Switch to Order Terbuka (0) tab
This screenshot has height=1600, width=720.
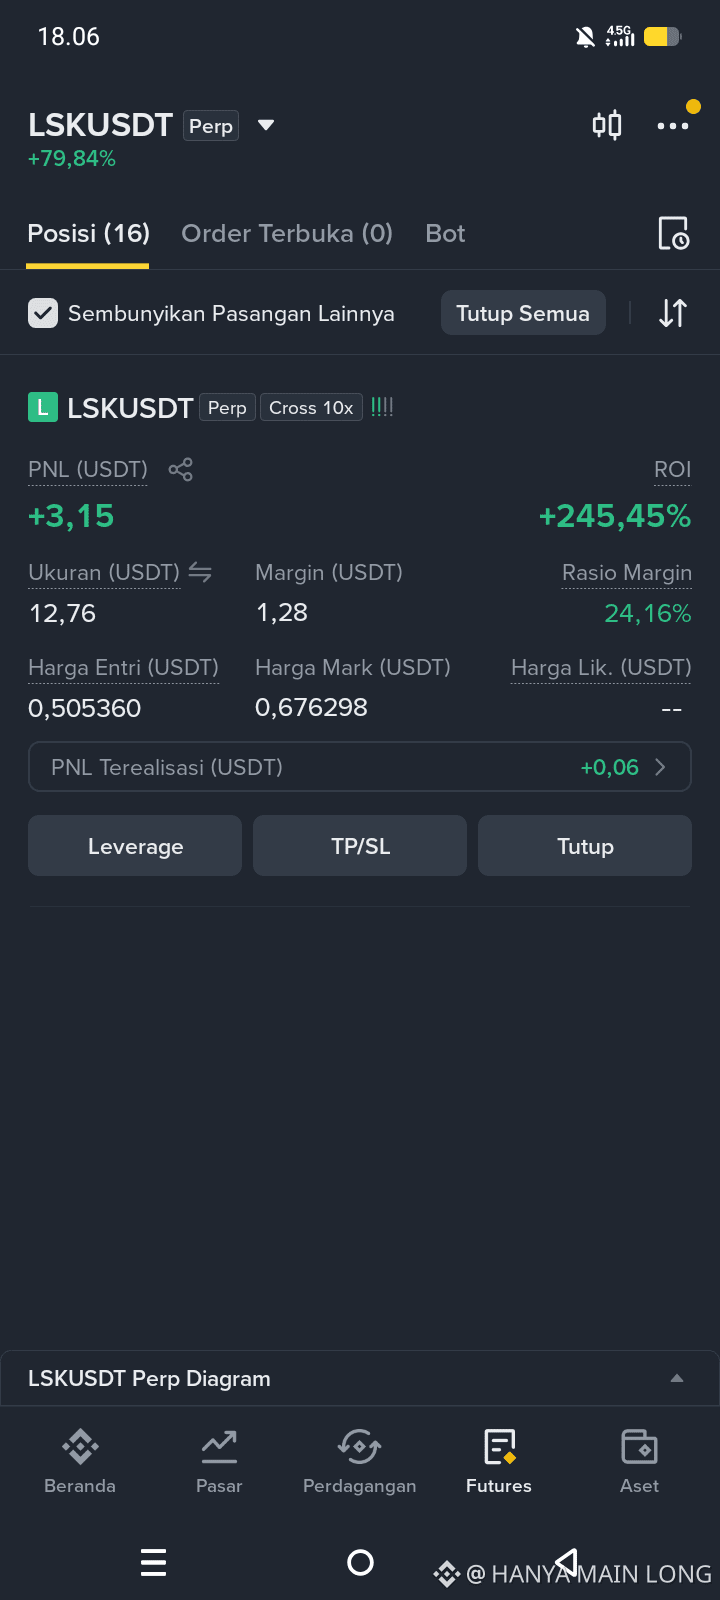[x=287, y=233]
